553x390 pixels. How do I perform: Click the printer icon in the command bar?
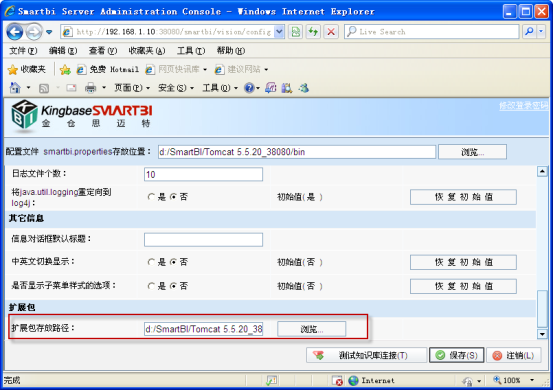tap(90, 87)
